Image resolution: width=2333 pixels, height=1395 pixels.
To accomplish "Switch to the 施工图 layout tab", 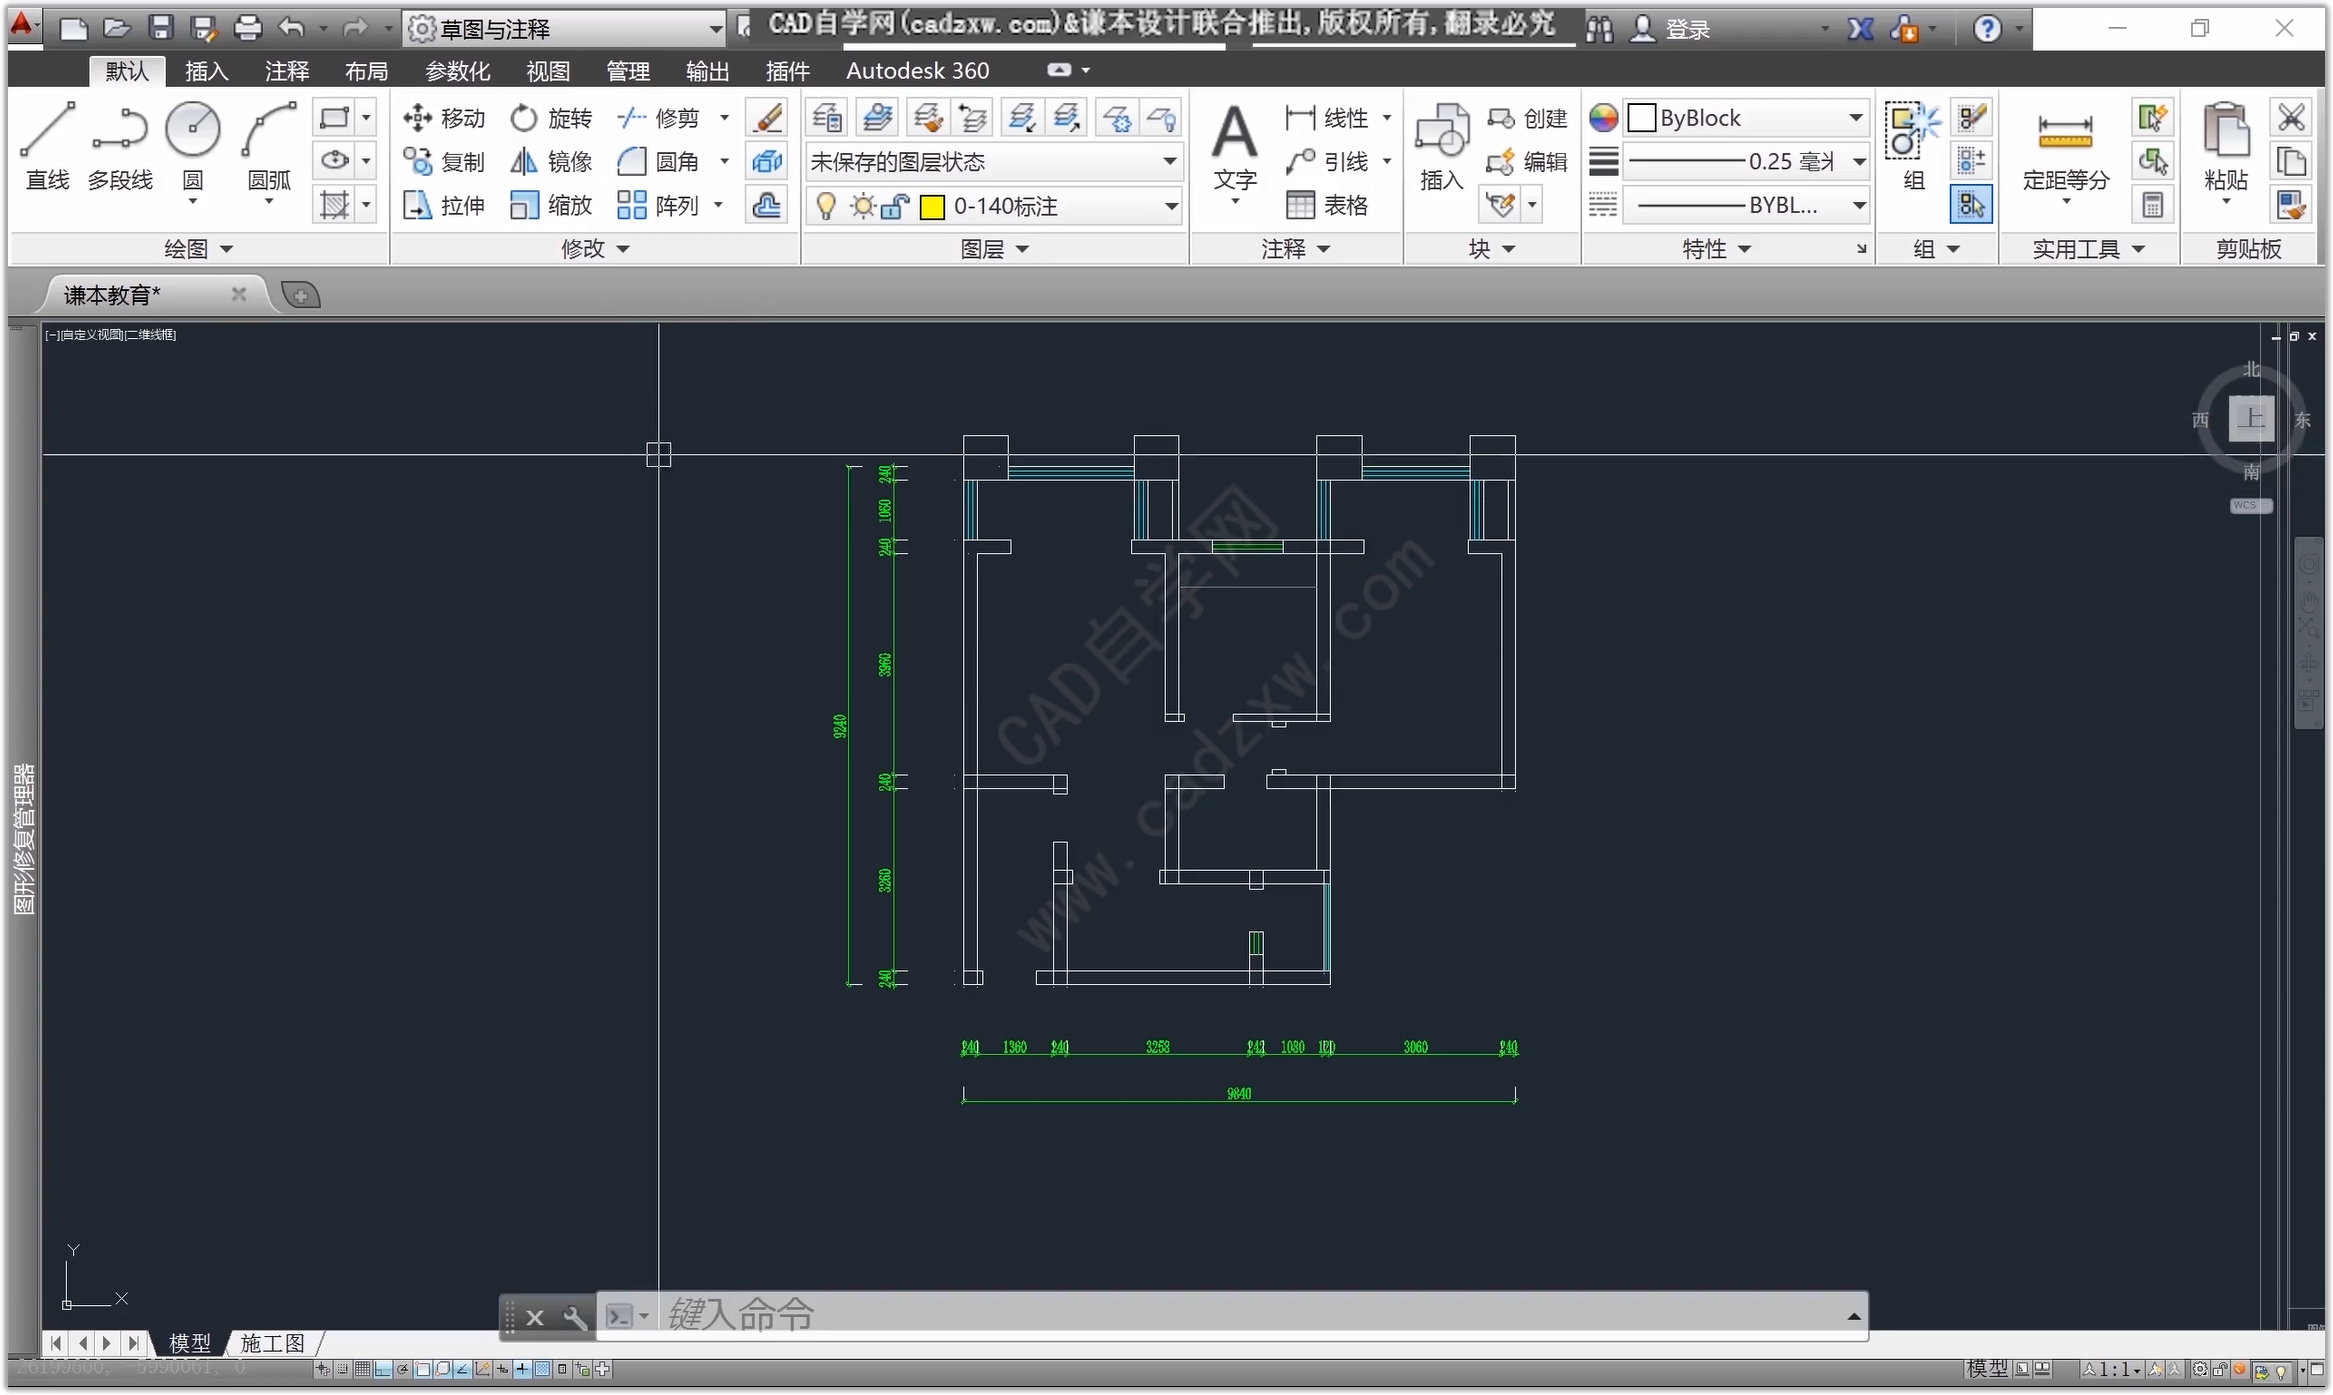I will point(272,1343).
